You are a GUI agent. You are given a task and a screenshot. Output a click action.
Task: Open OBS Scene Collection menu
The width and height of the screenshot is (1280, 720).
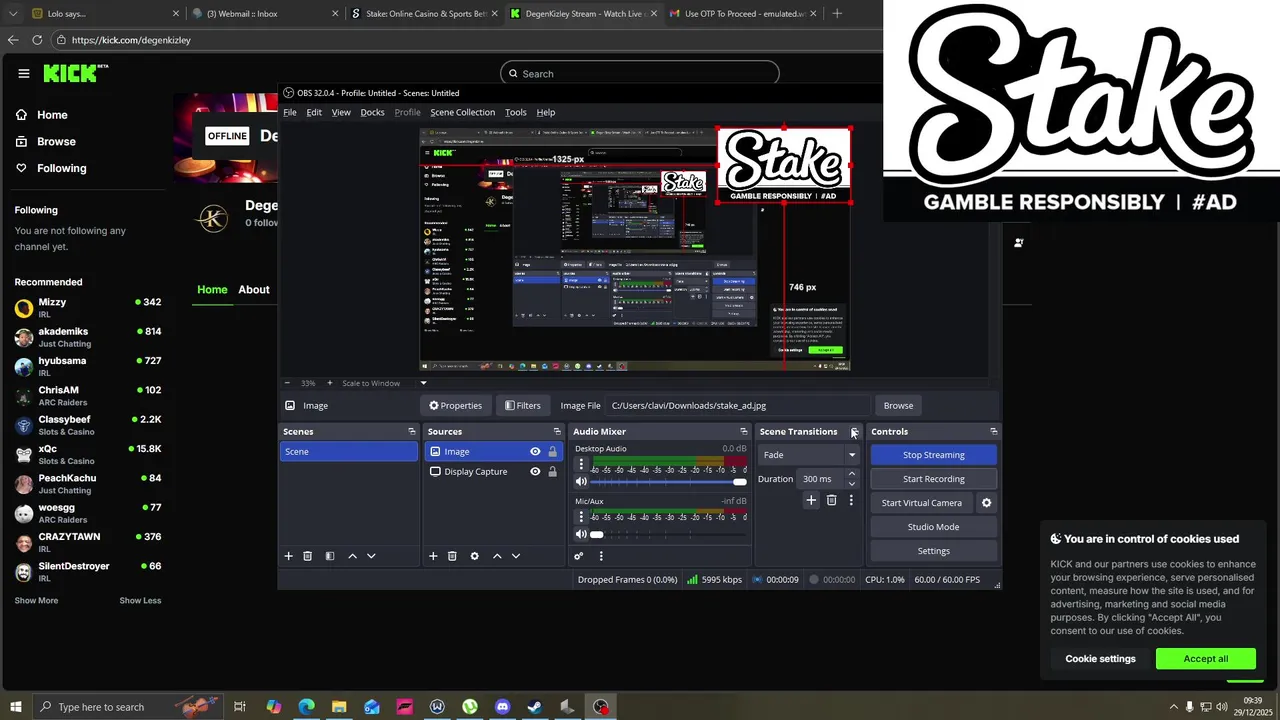click(x=462, y=112)
